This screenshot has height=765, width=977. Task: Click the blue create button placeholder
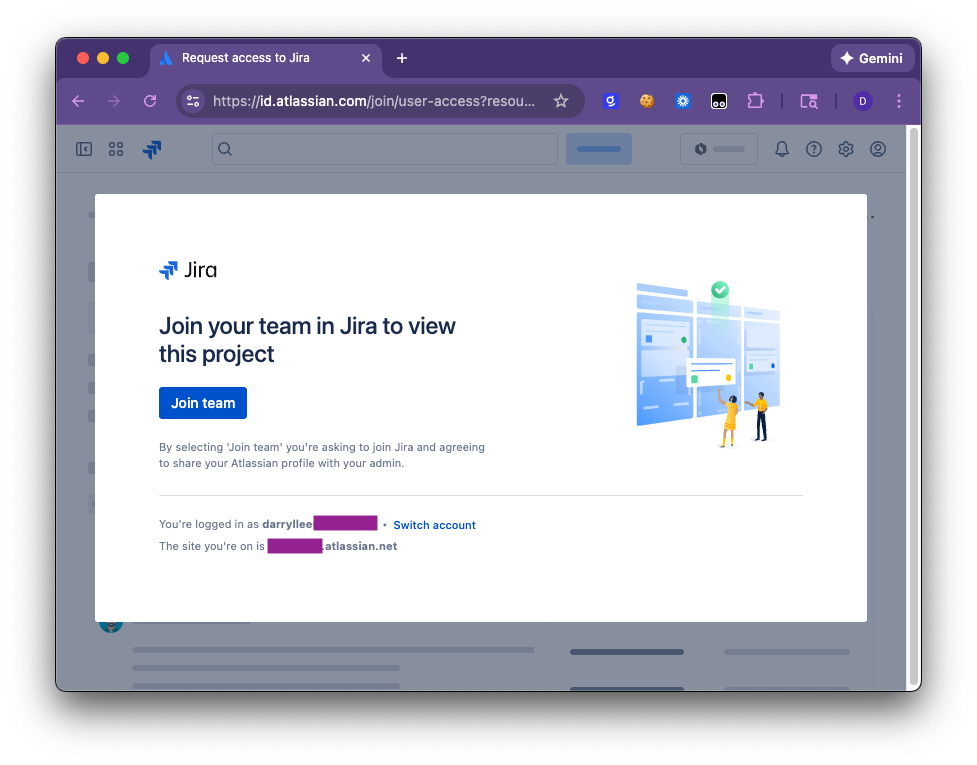[599, 149]
